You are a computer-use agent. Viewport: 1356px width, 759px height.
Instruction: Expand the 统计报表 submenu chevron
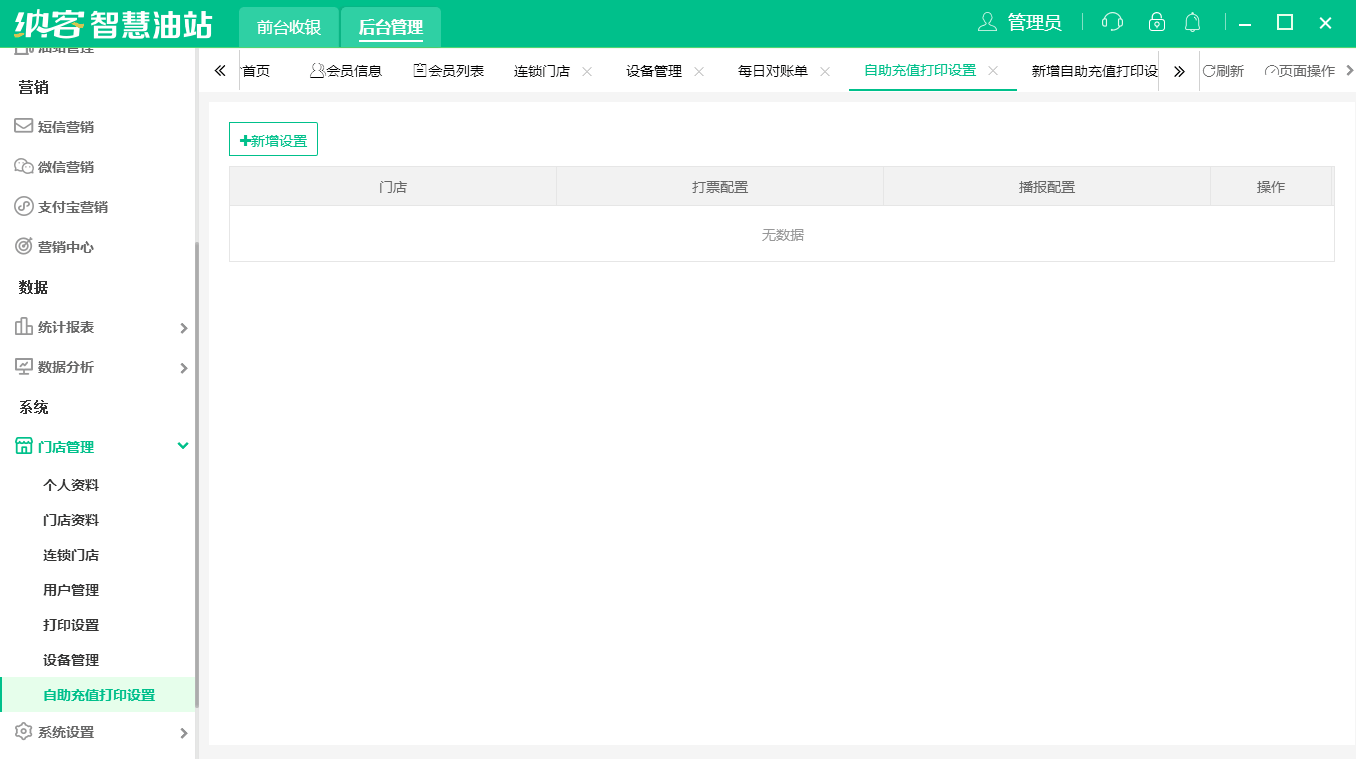pyautogui.click(x=184, y=327)
